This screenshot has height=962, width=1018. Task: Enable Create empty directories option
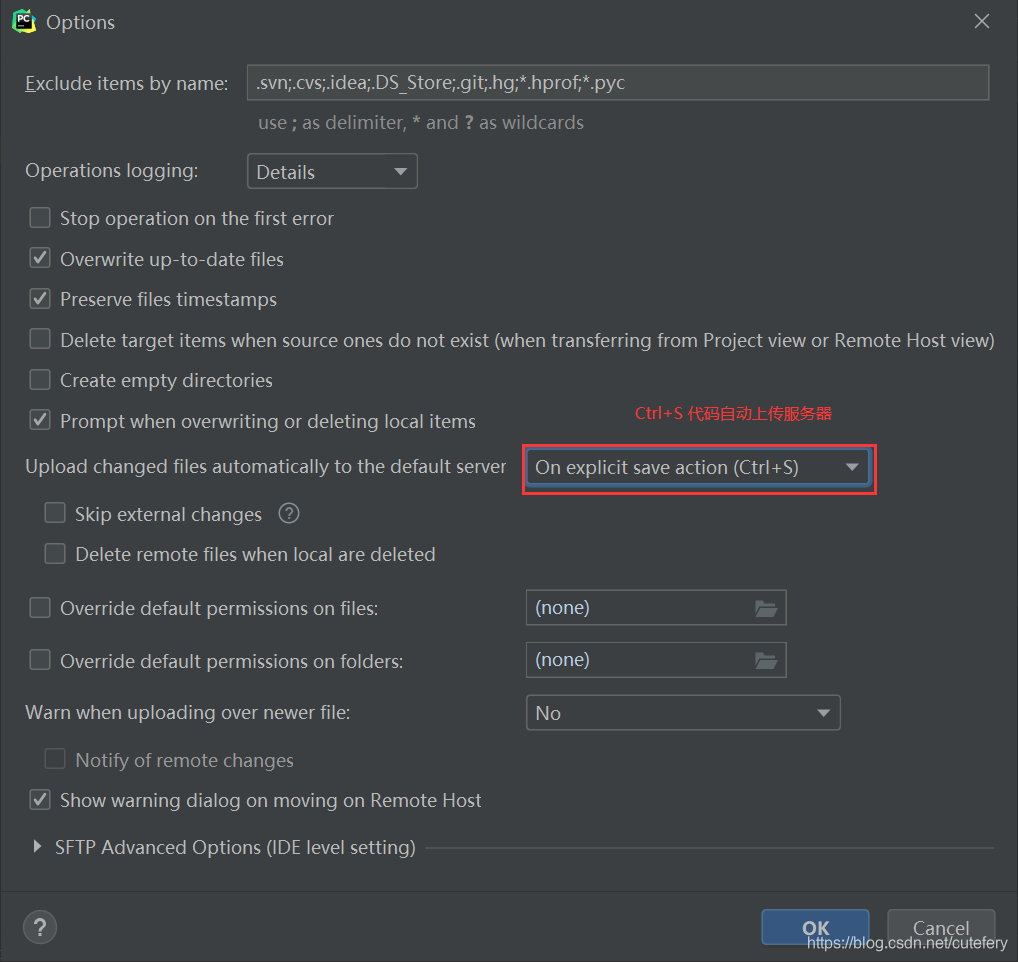[x=40, y=380]
